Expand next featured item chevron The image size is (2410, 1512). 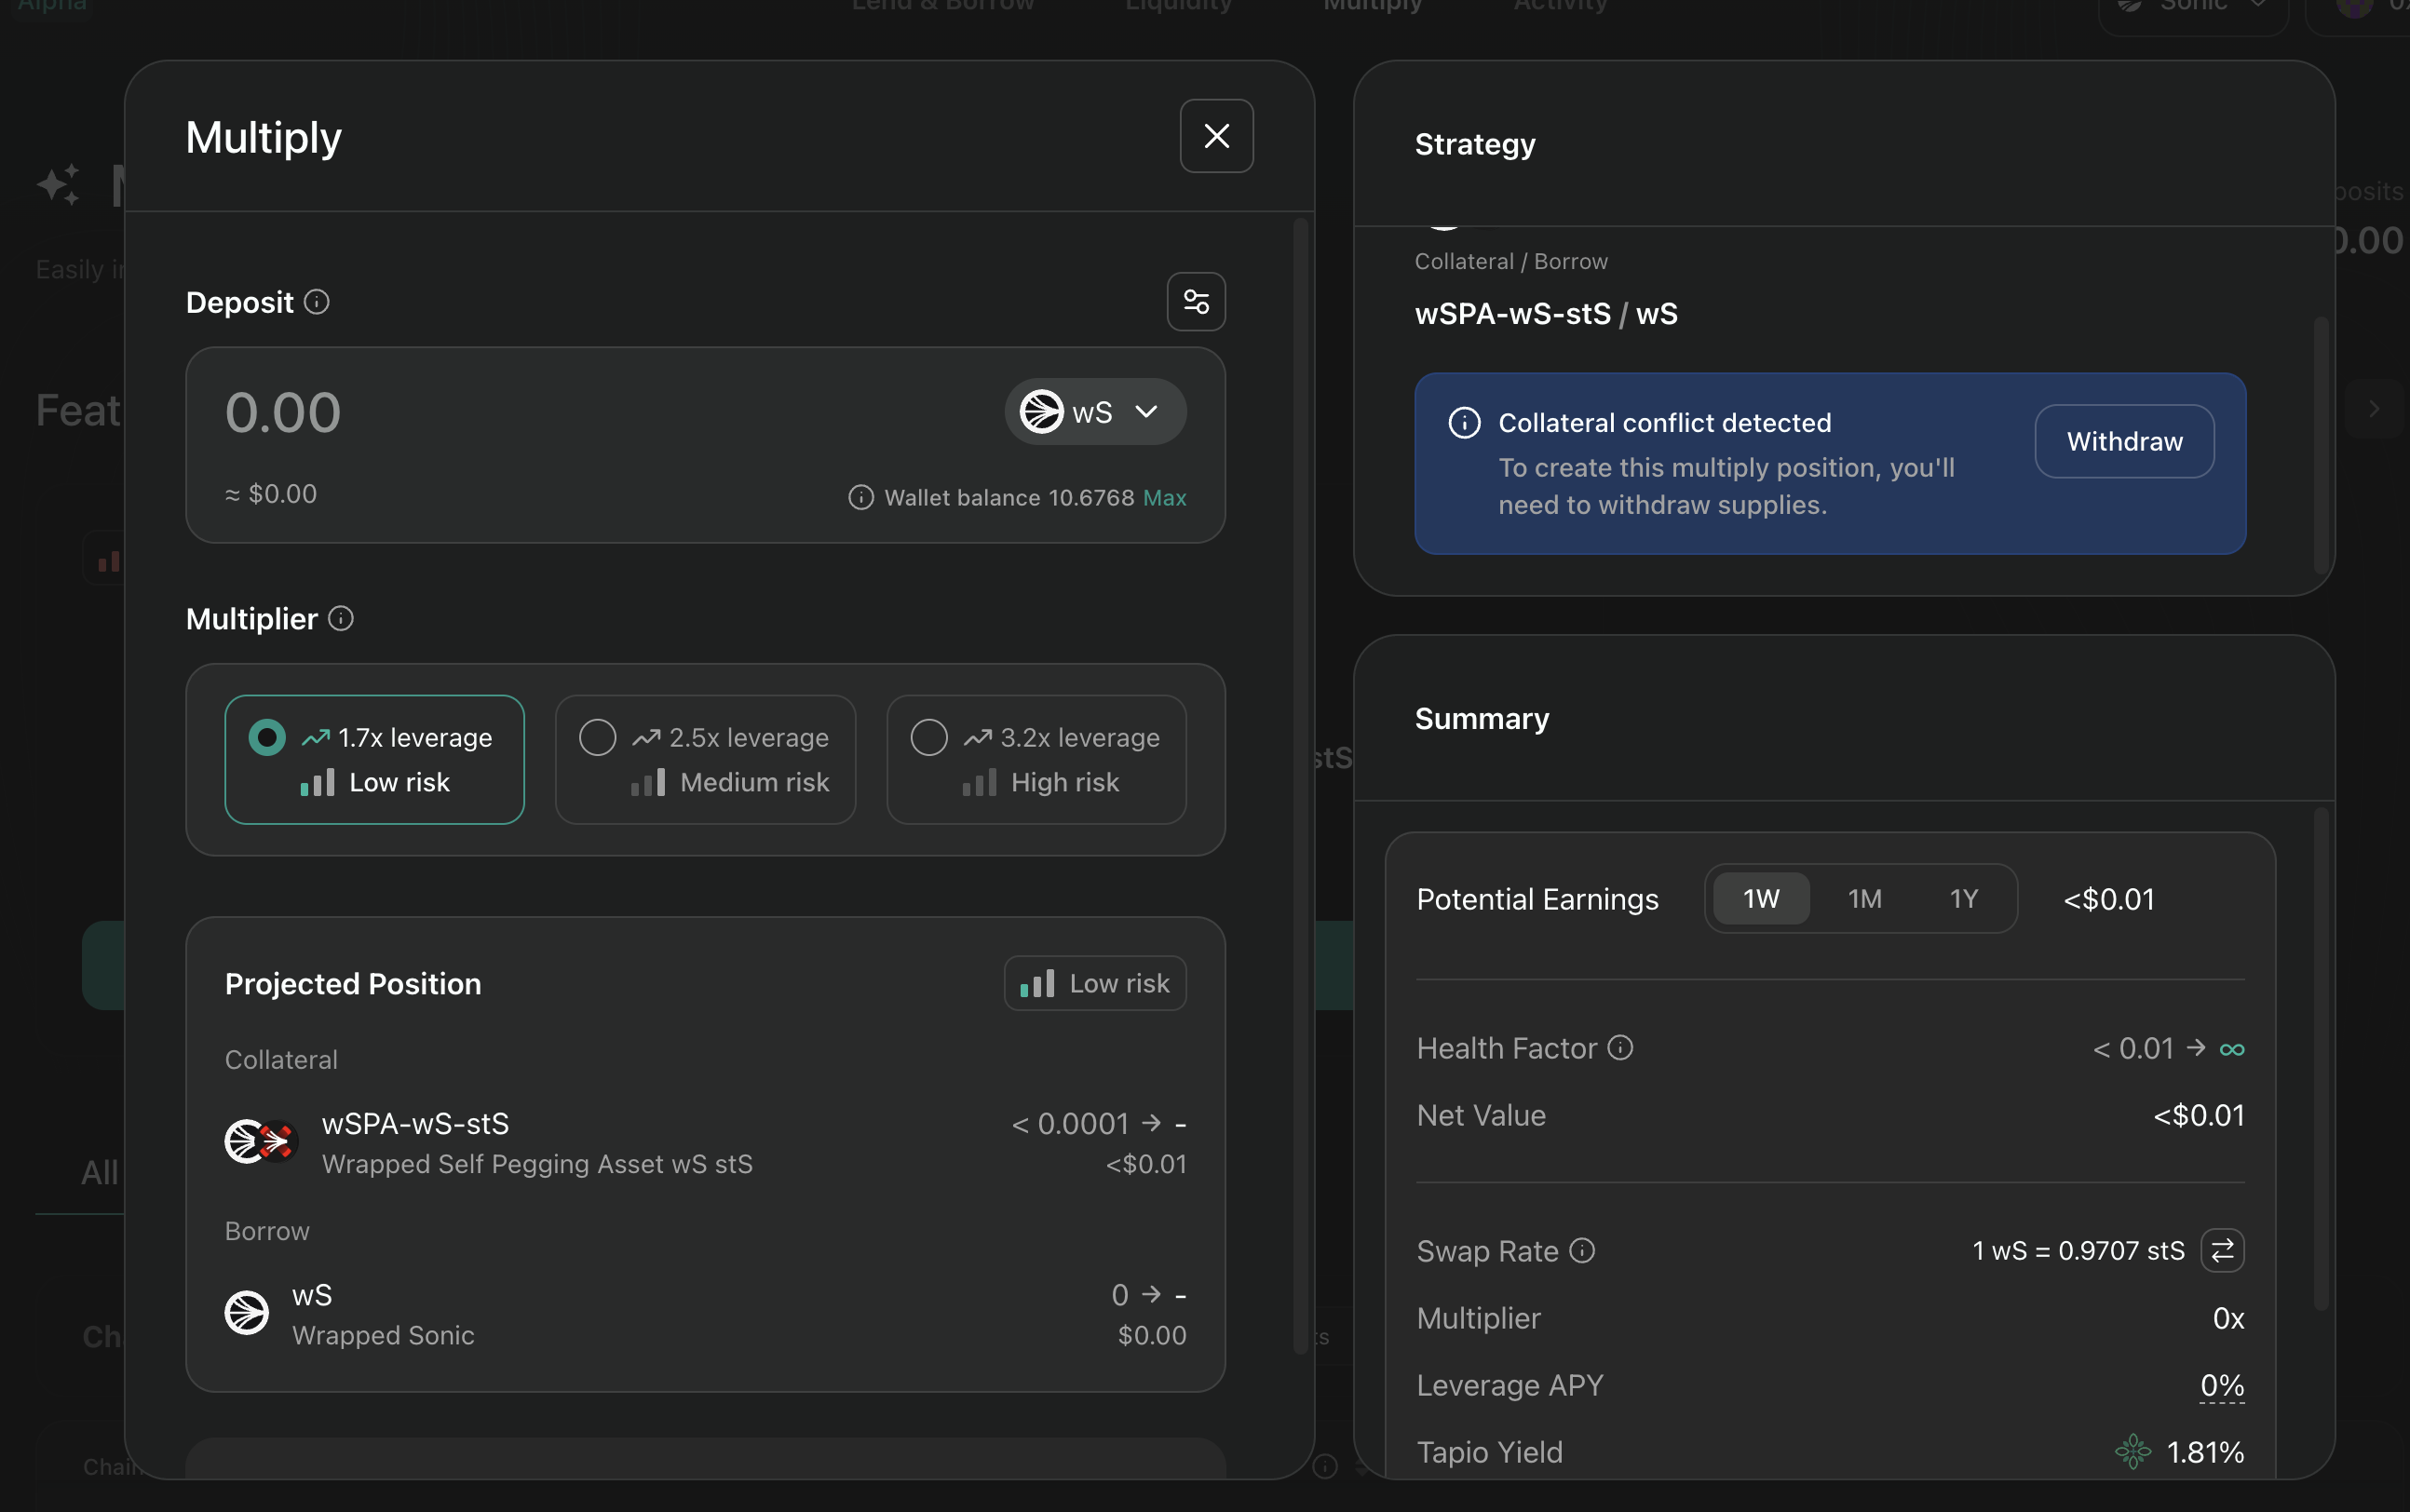coord(2373,409)
